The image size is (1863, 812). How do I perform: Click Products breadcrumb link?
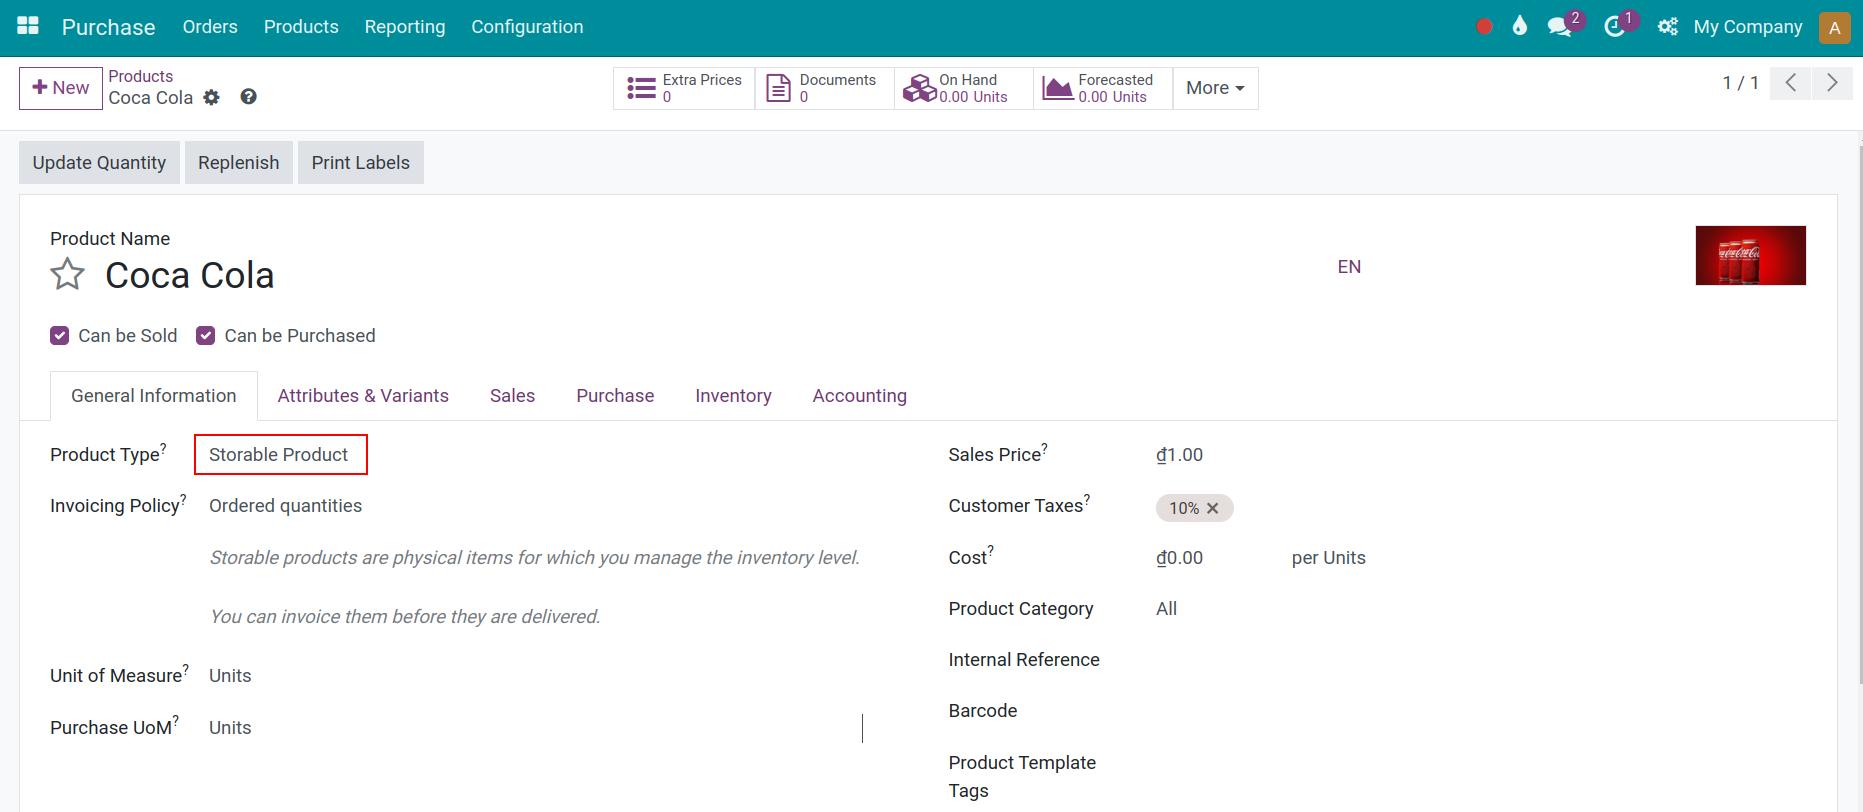[x=141, y=76]
